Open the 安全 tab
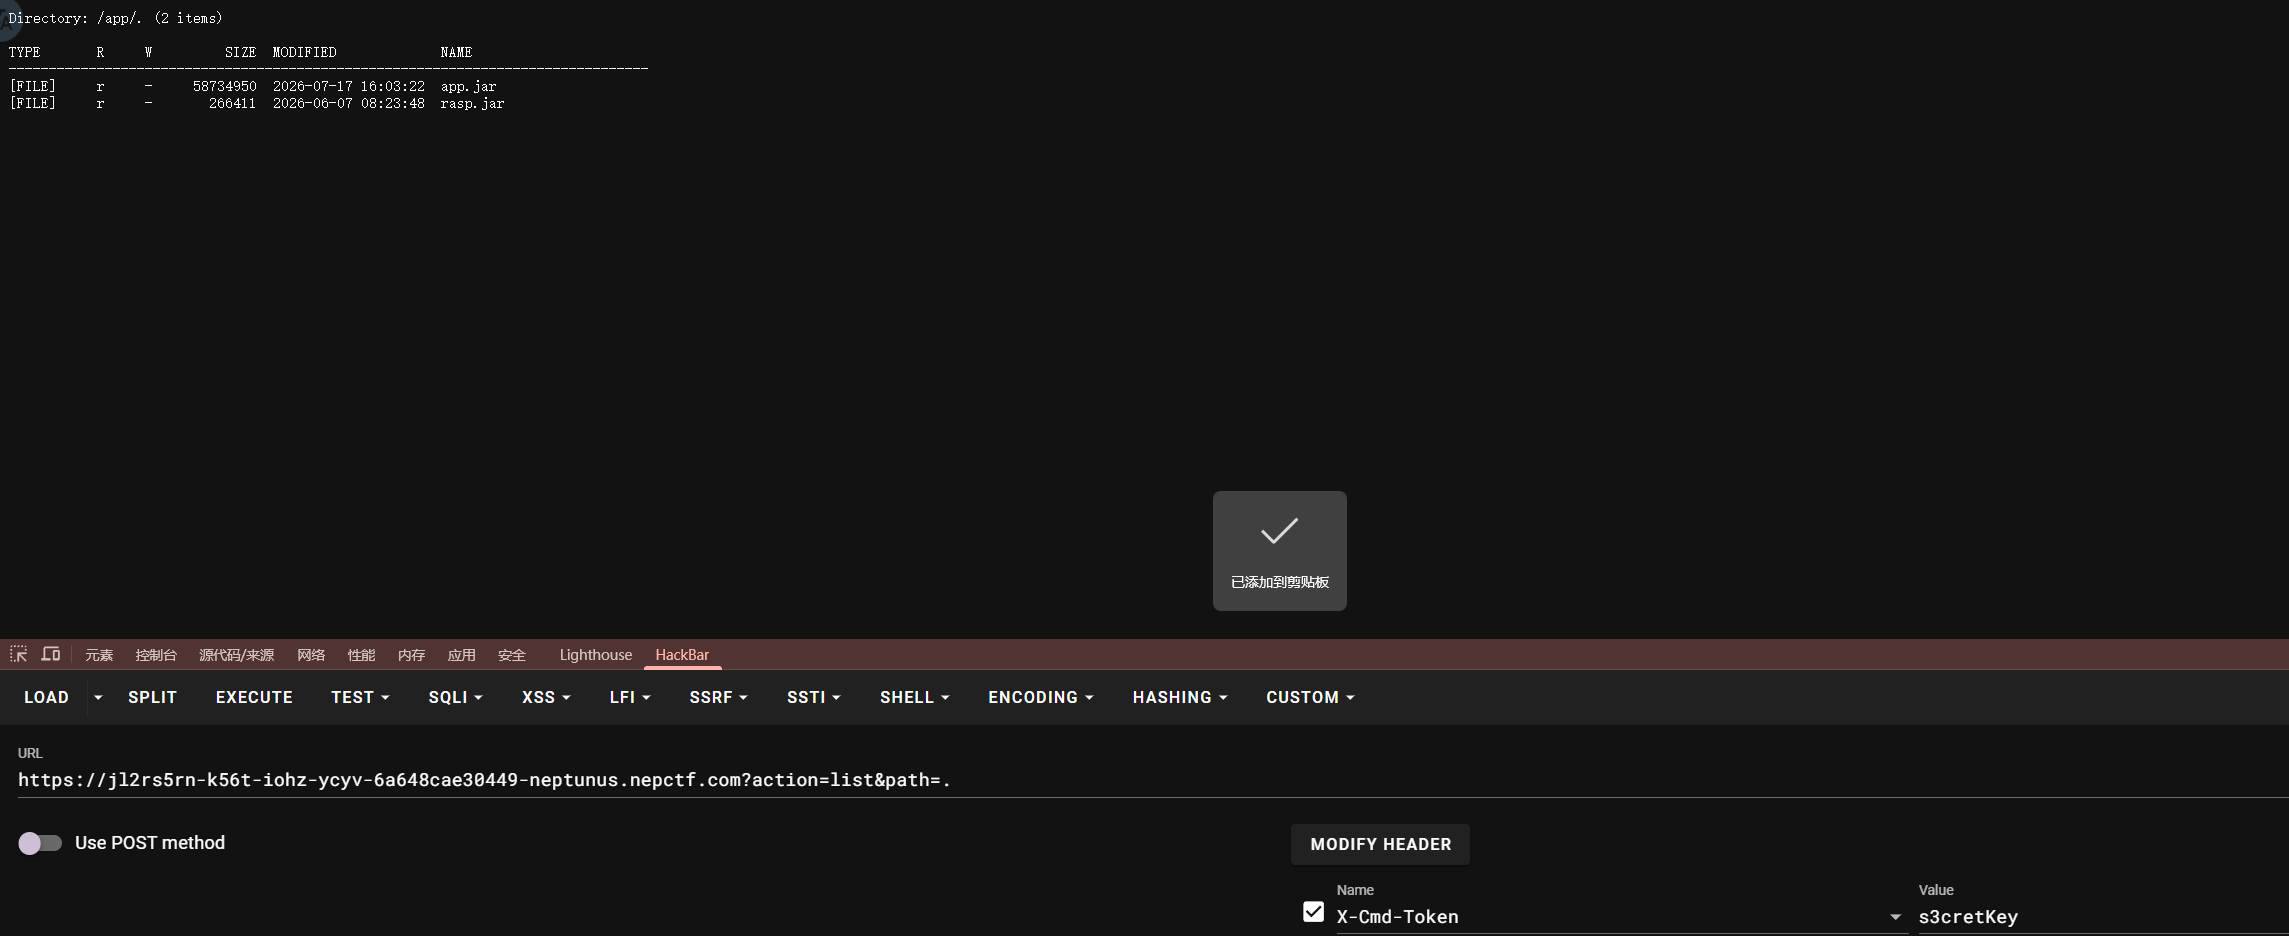 [511, 655]
